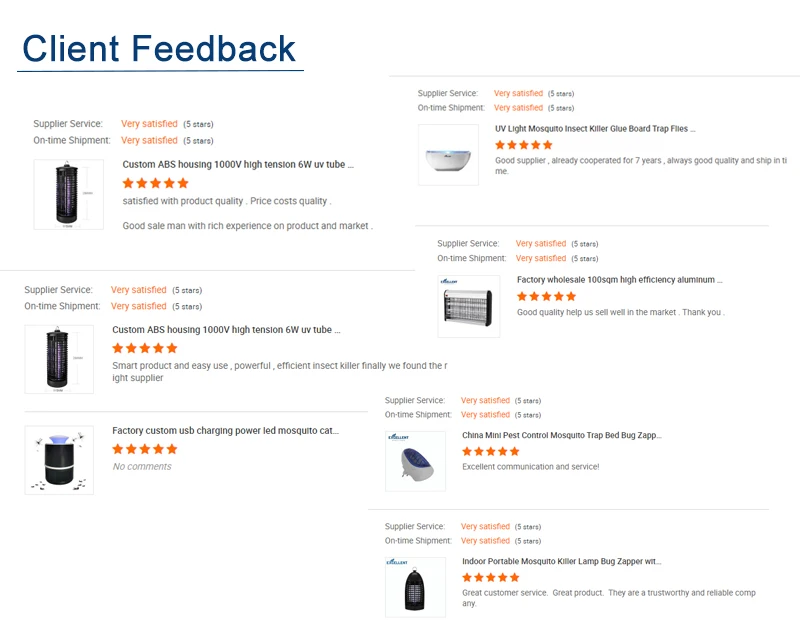
Task: Open "Factory wholesale 100sqm high efficiency aluminum" link
Action: [618, 280]
